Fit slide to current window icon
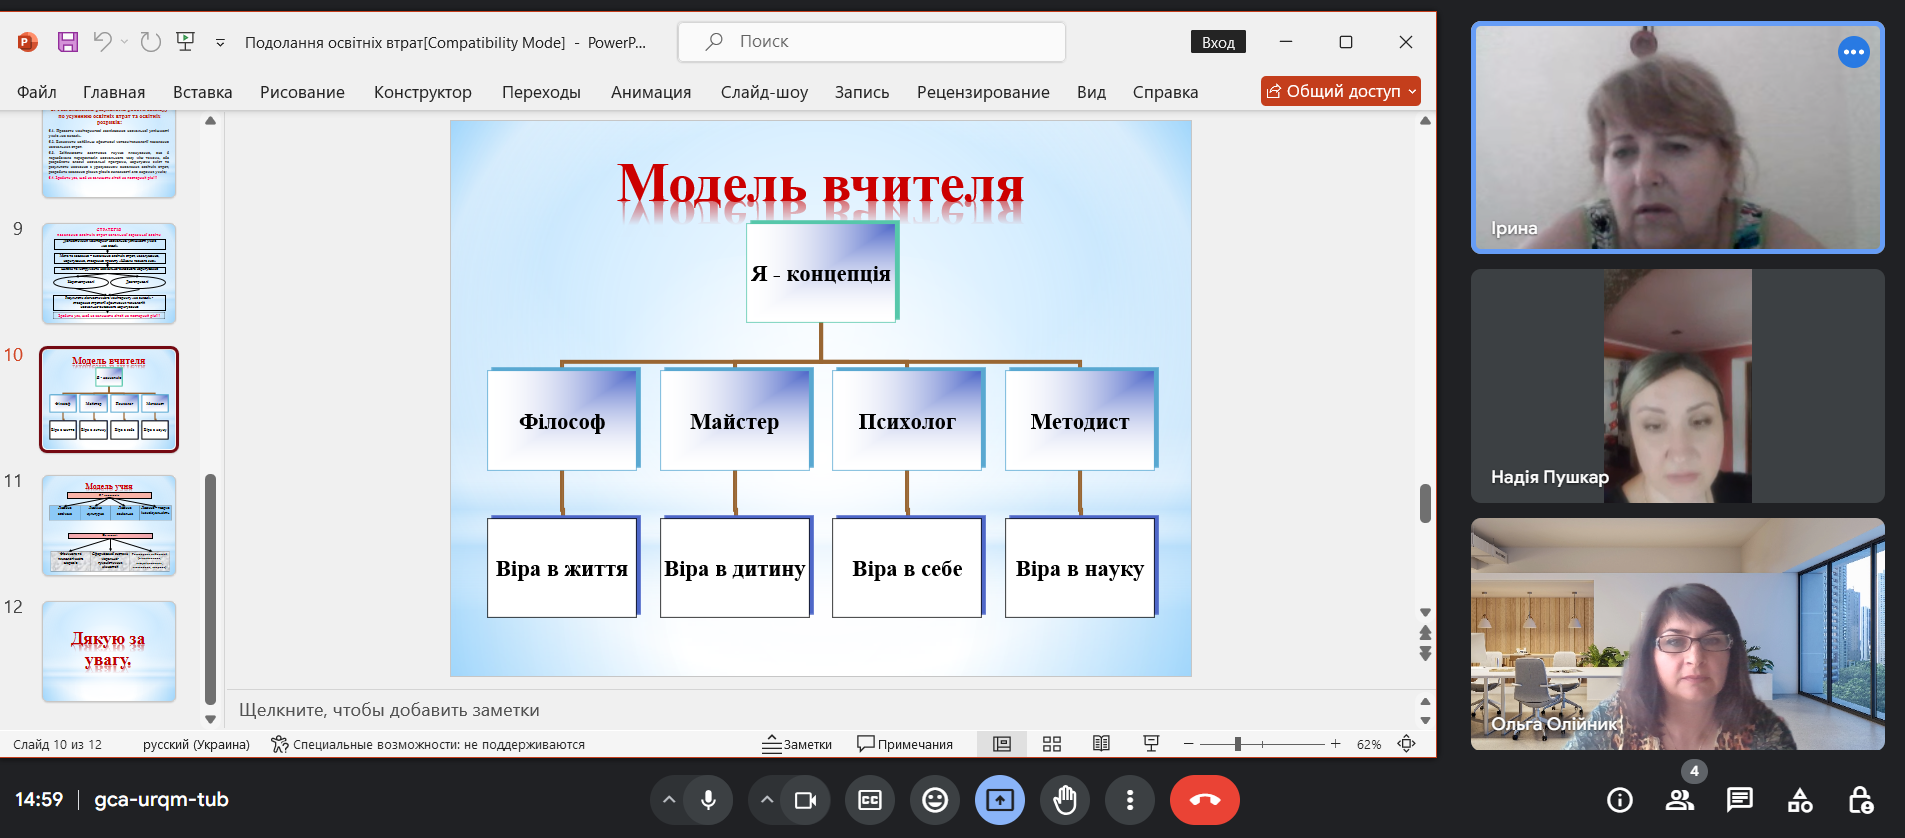Viewport: 1905px width, 838px height. coord(1406,744)
